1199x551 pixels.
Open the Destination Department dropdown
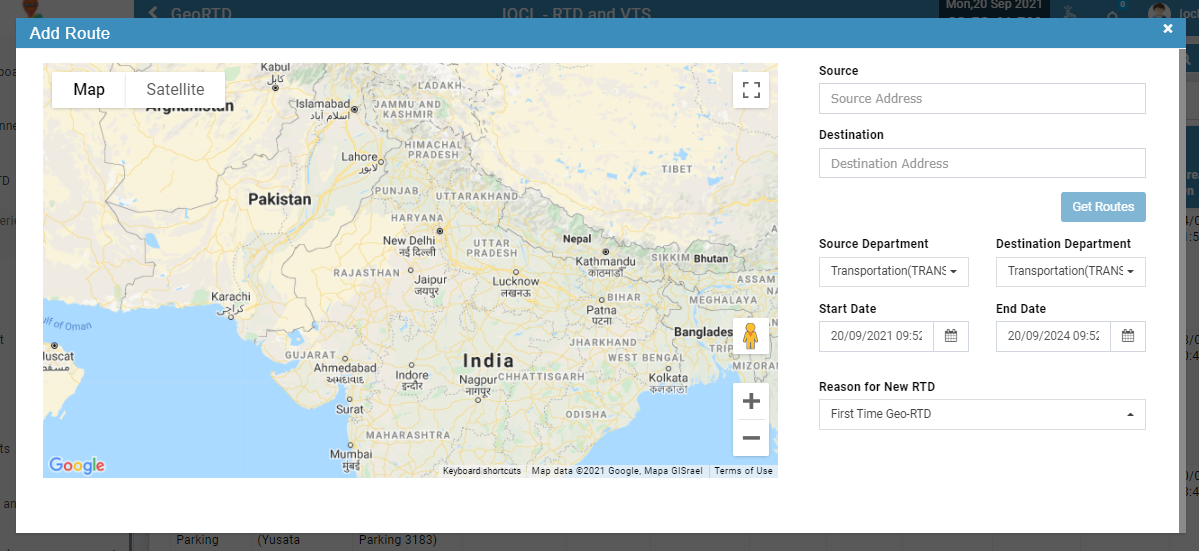click(x=1071, y=271)
